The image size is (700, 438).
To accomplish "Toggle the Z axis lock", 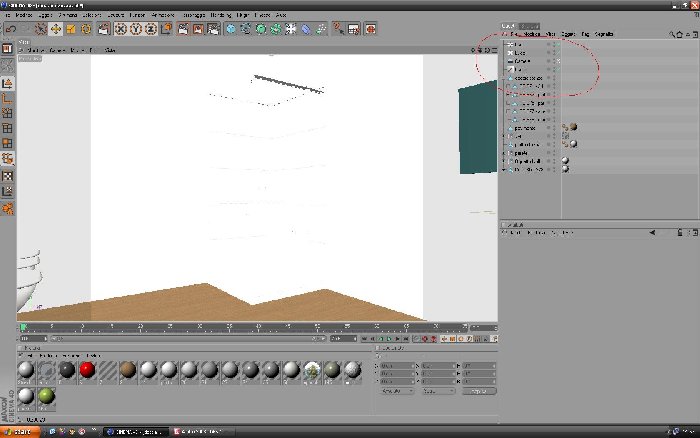I will click(x=151, y=29).
